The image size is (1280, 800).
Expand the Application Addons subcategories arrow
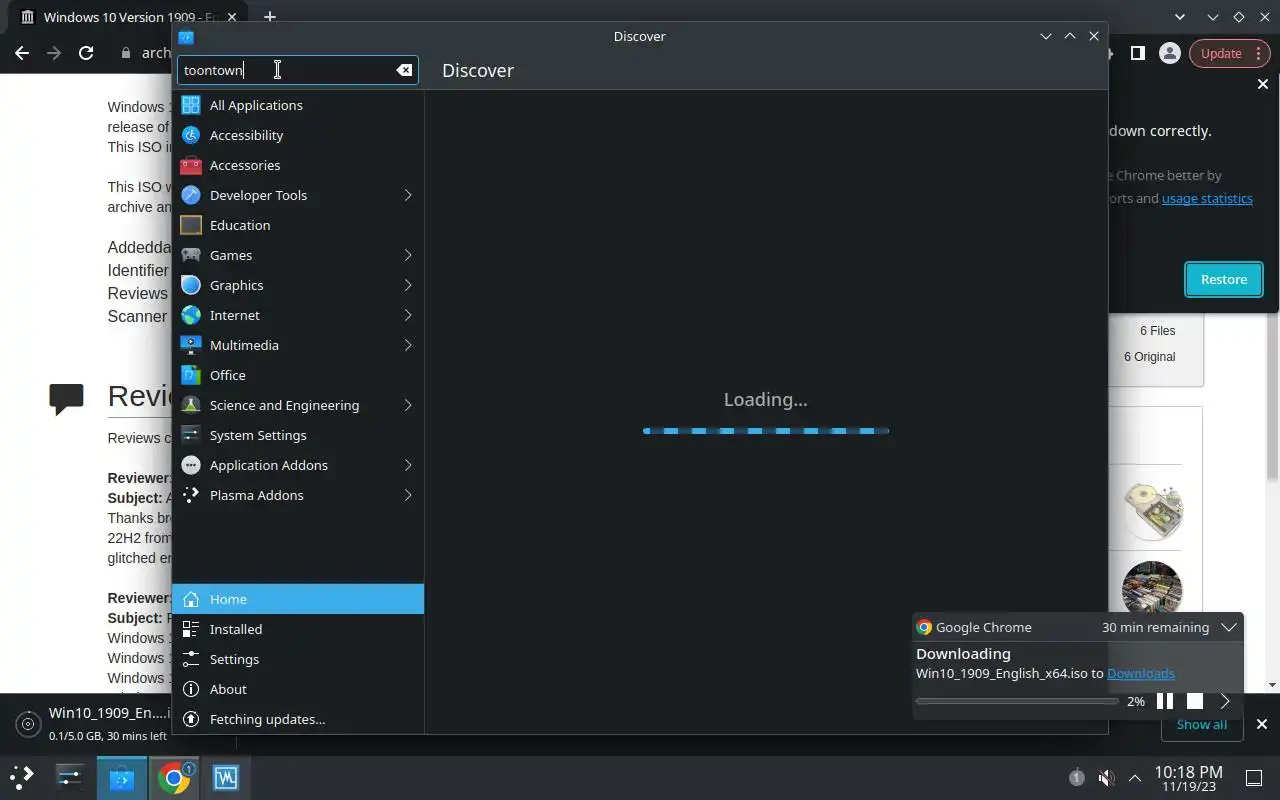tap(408, 465)
